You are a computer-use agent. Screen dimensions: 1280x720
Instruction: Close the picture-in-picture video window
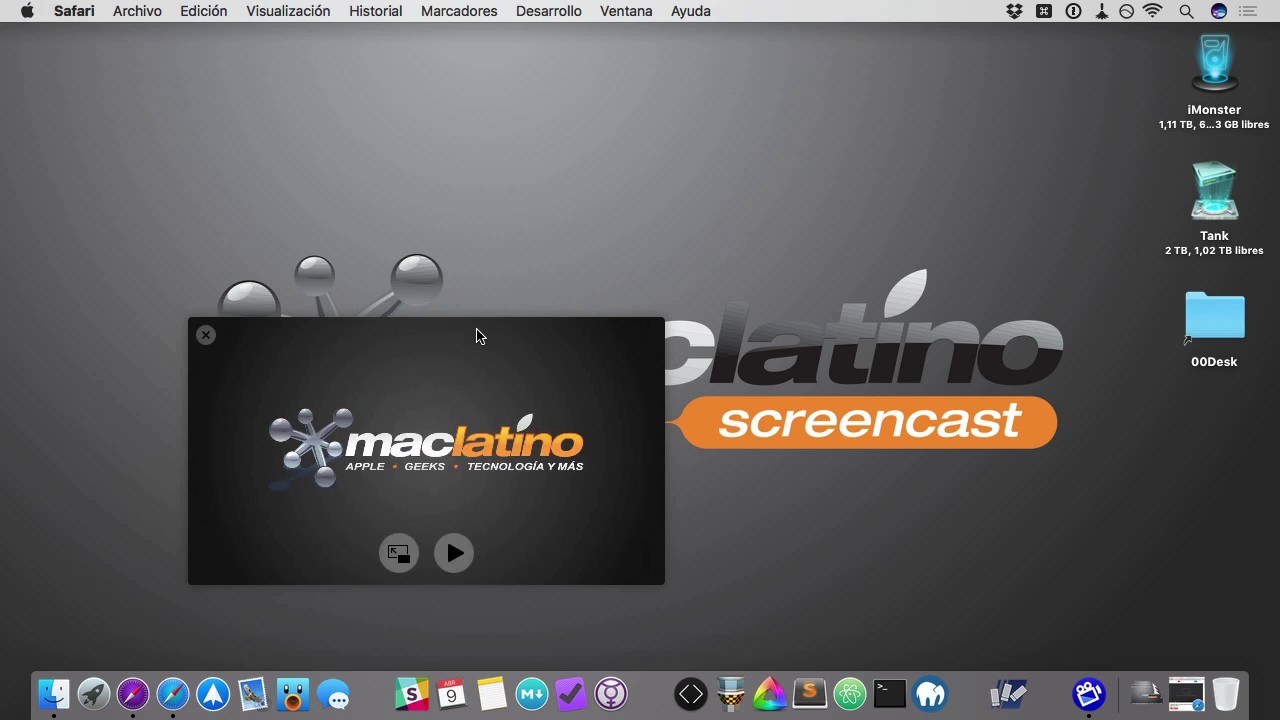coord(206,335)
